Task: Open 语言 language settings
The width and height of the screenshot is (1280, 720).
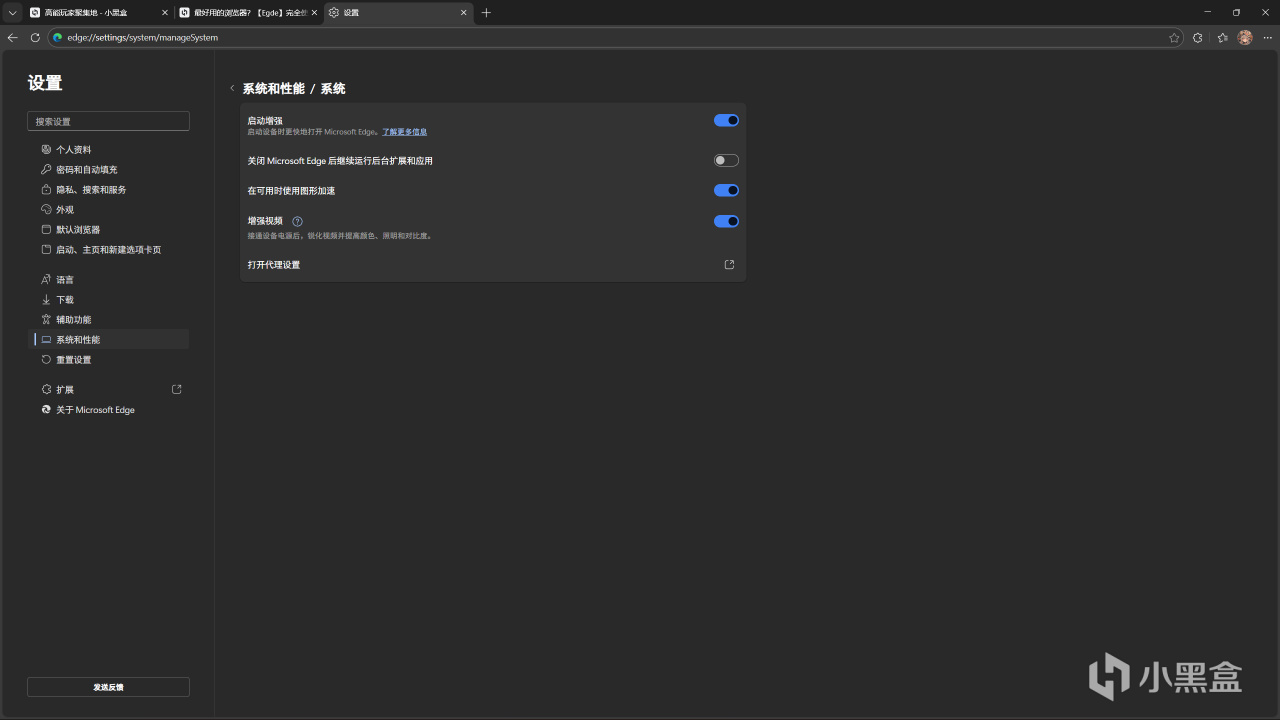Action: tap(108, 280)
